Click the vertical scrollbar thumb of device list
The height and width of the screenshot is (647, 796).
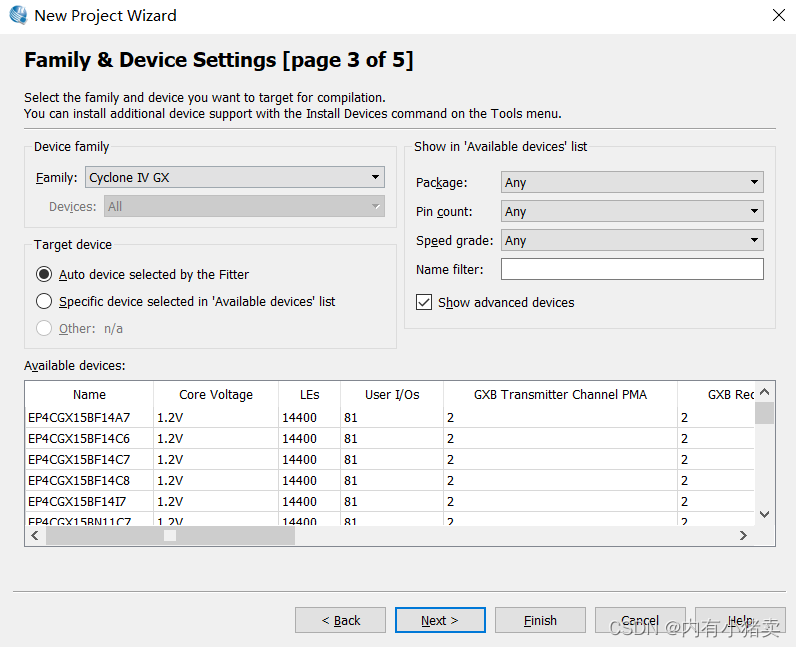765,413
